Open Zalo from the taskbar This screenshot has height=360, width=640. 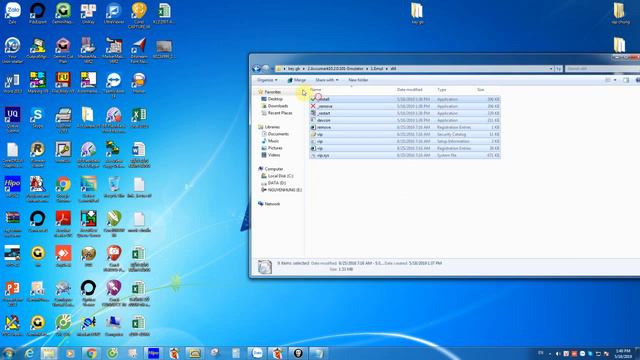[257, 353]
